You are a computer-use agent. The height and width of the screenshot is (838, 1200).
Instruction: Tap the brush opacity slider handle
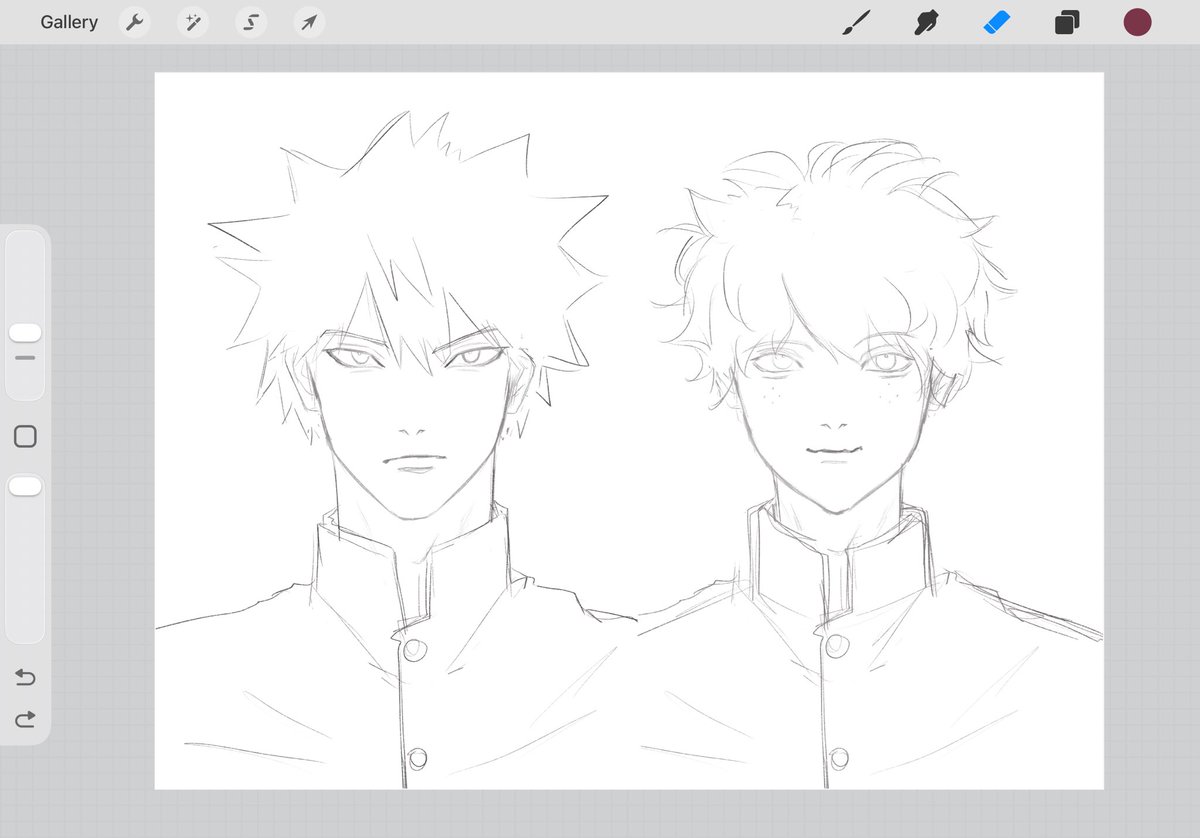pos(25,486)
